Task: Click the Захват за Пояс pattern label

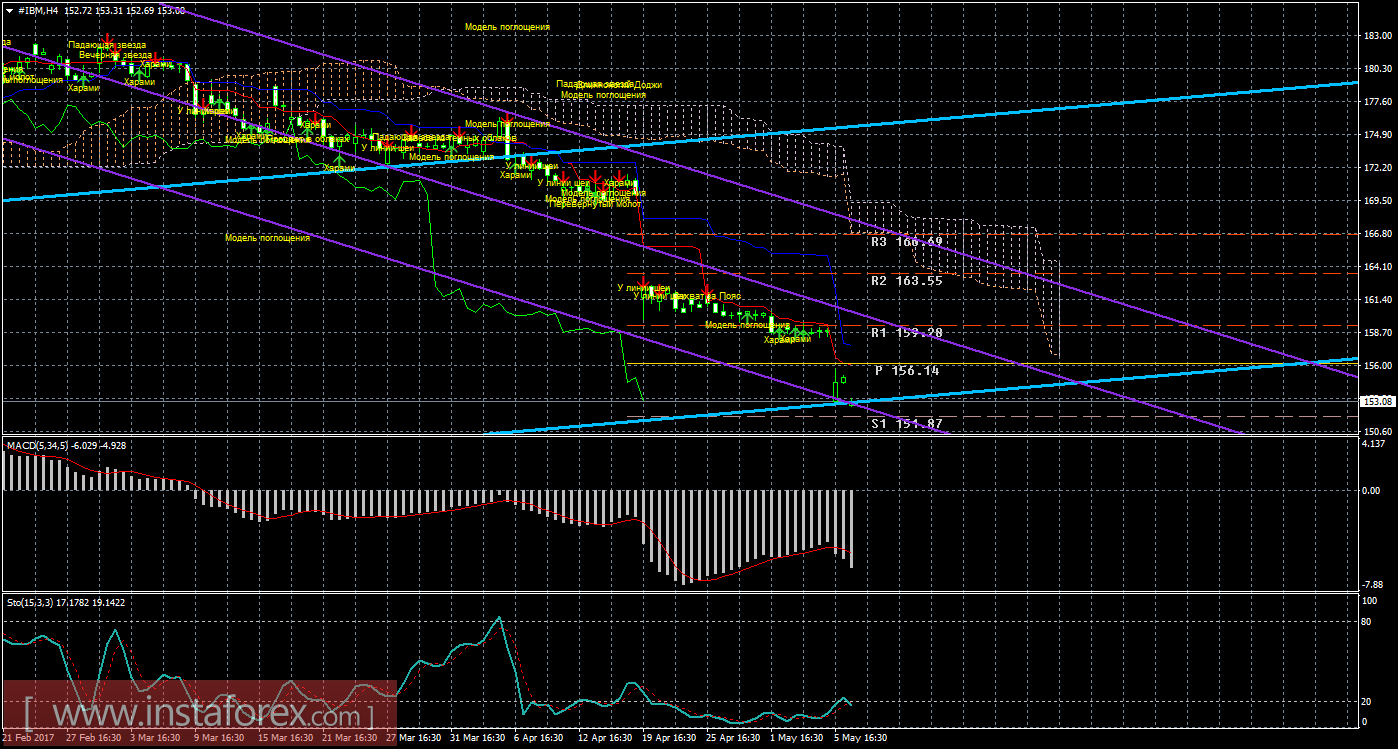Action: (708, 297)
